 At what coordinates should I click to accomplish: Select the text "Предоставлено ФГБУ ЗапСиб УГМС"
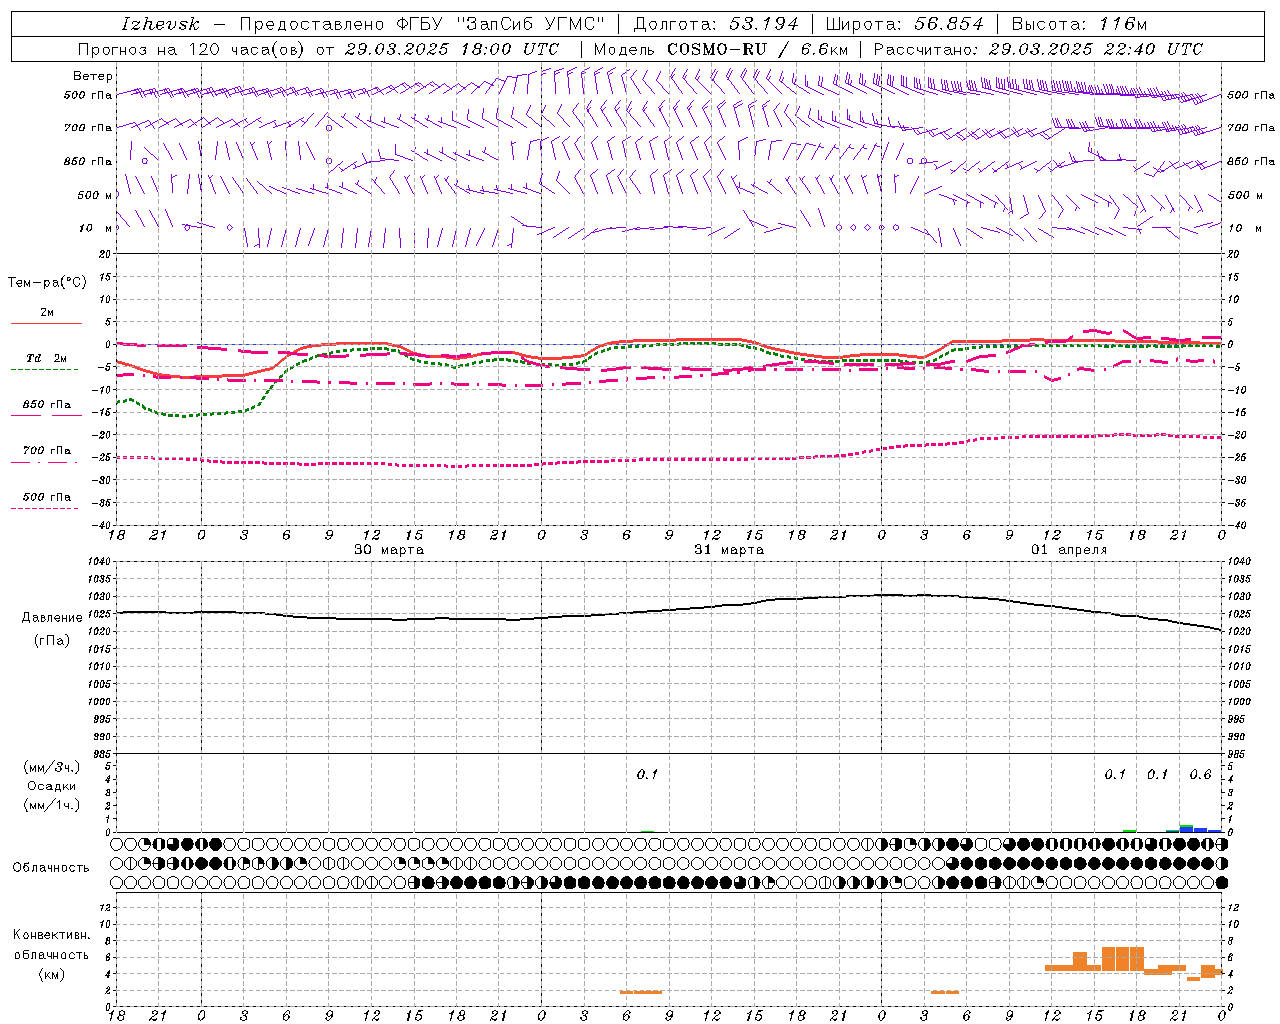[x=423, y=24]
